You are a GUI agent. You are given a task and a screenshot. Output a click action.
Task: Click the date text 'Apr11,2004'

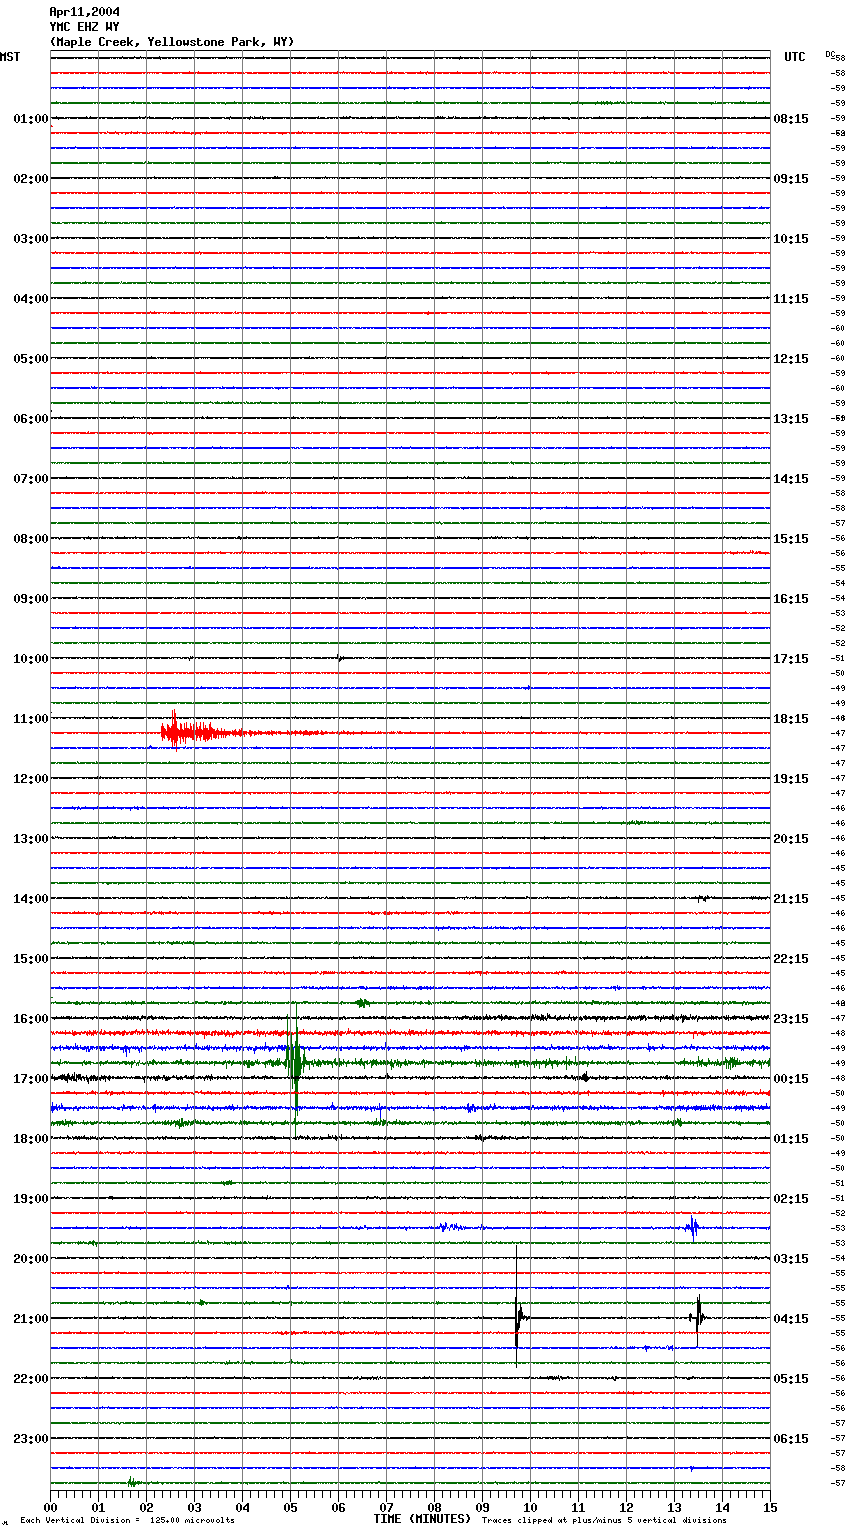tap(84, 12)
